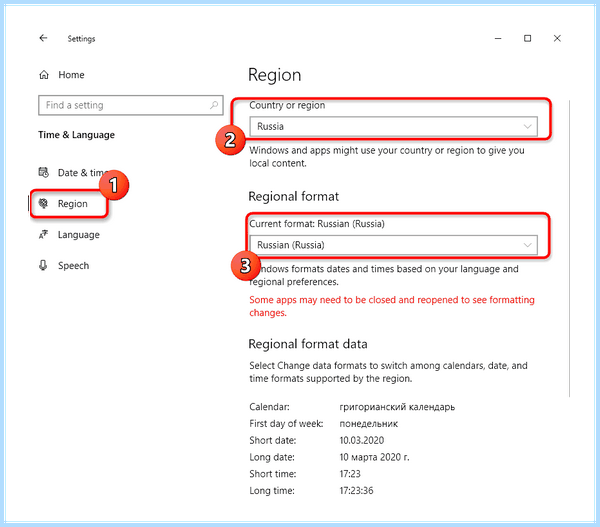Viewport: 600px width, 527px height.
Task: Click the red 'Some apps may need' warning text
Action: click(x=392, y=306)
